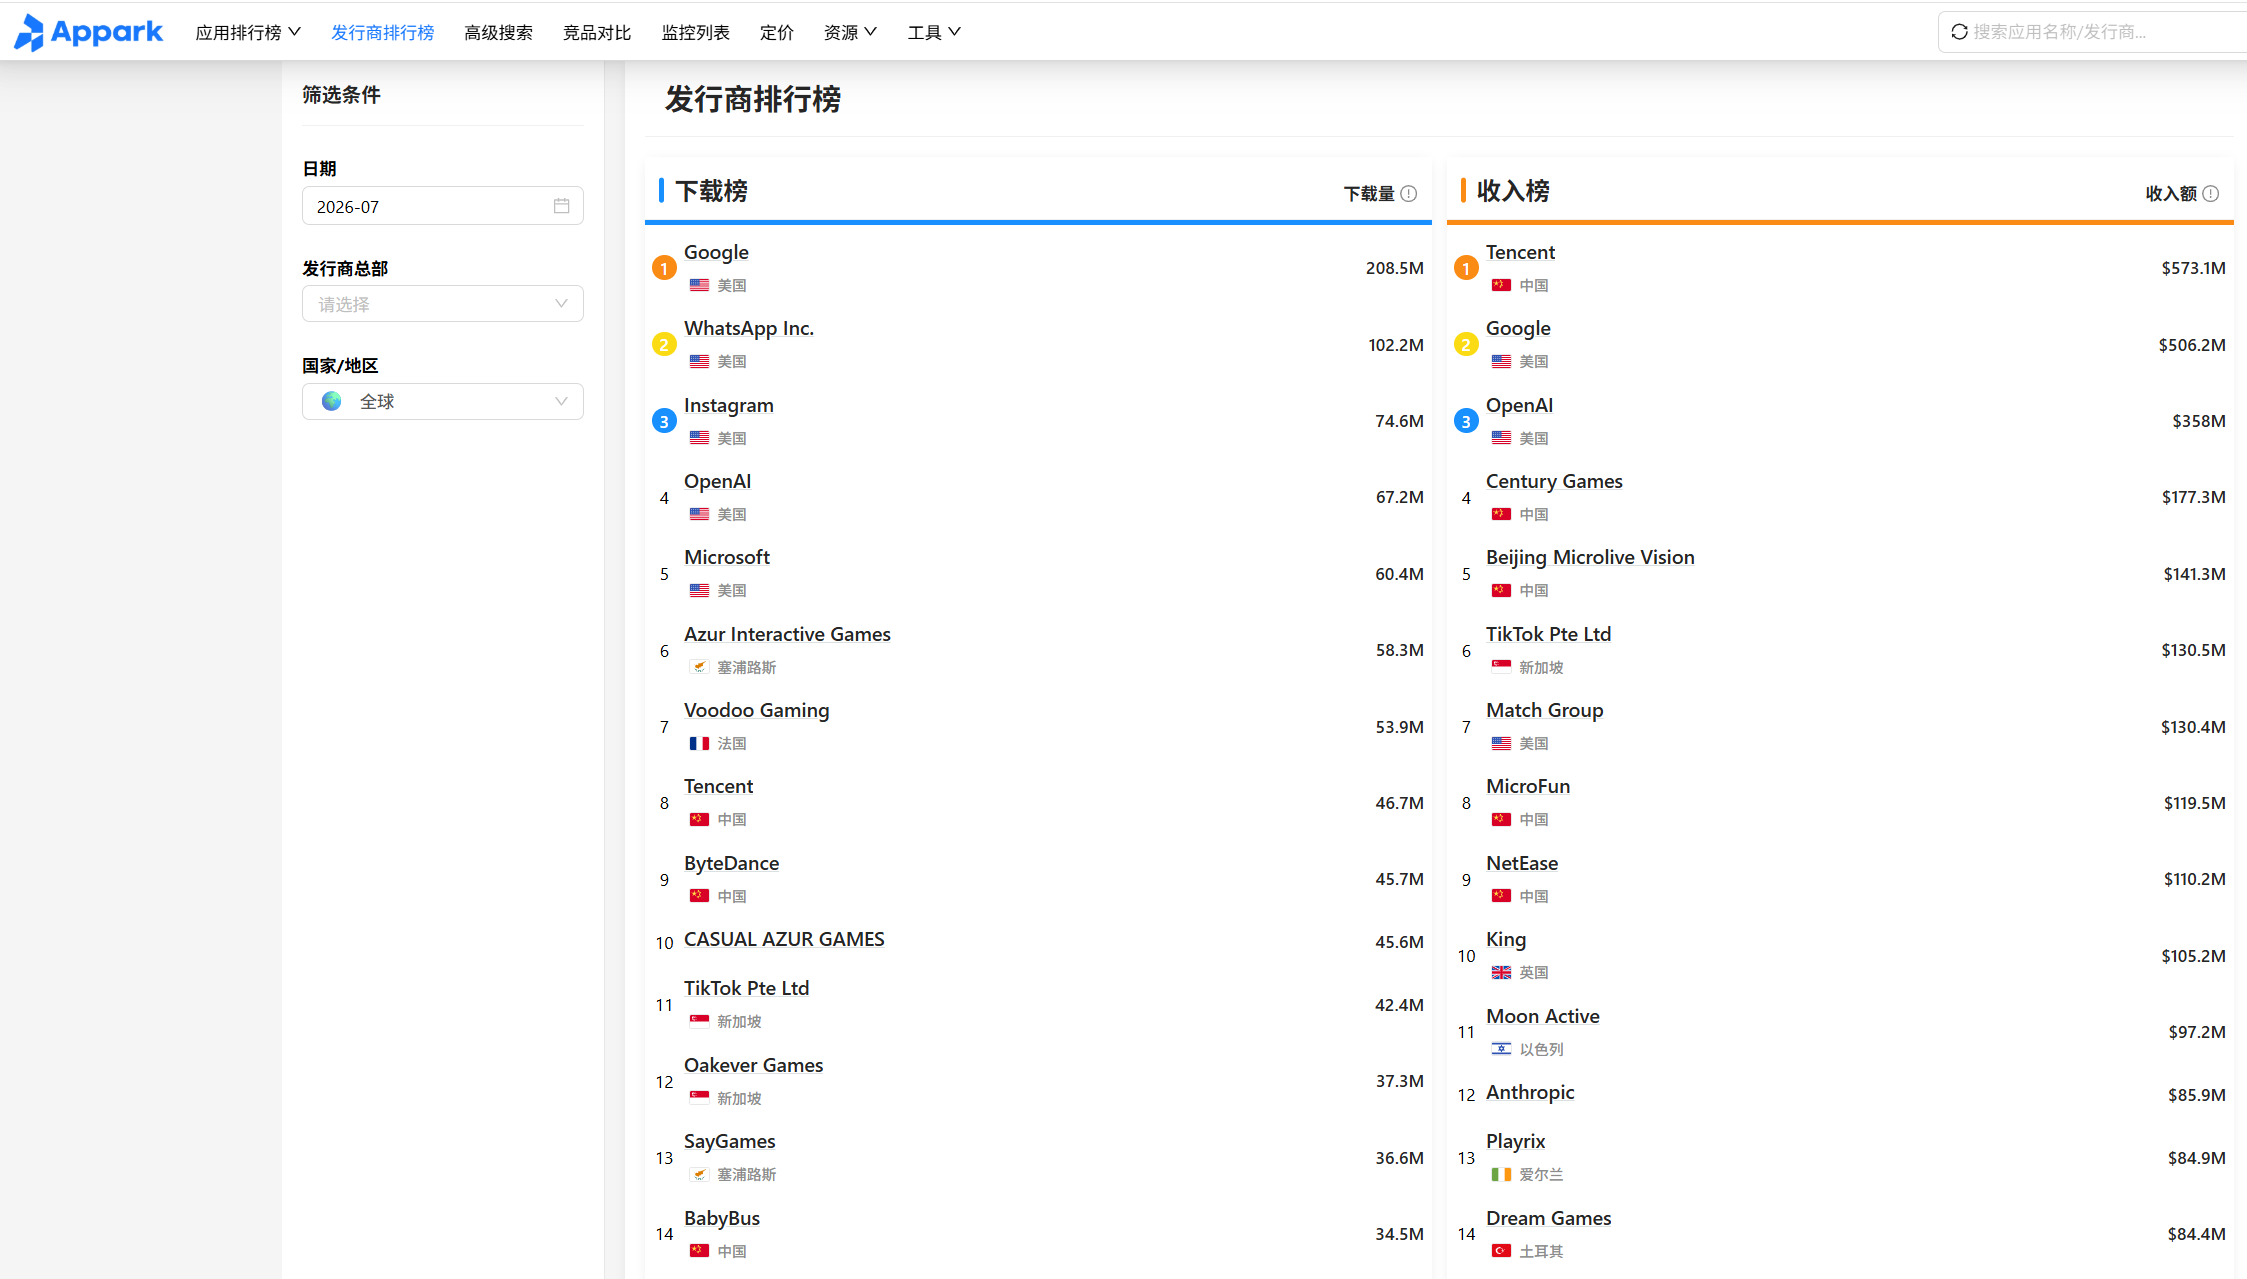Click the Turkey flag under Dream Games
This screenshot has width=2247, height=1279.
coord(1501,1251)
